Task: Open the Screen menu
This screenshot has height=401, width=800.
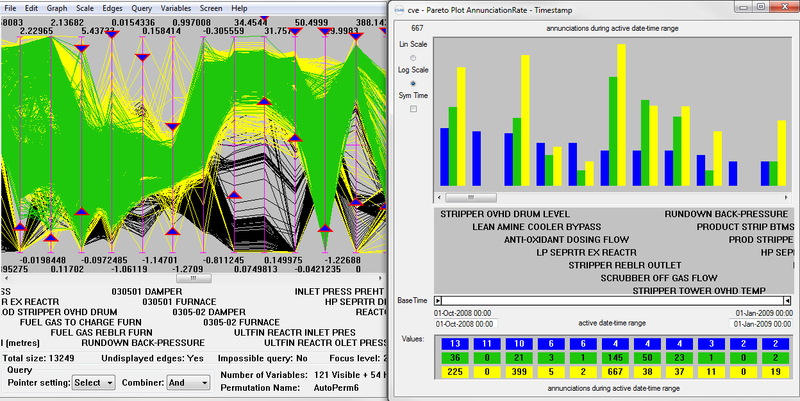Action: pos(211,8)
